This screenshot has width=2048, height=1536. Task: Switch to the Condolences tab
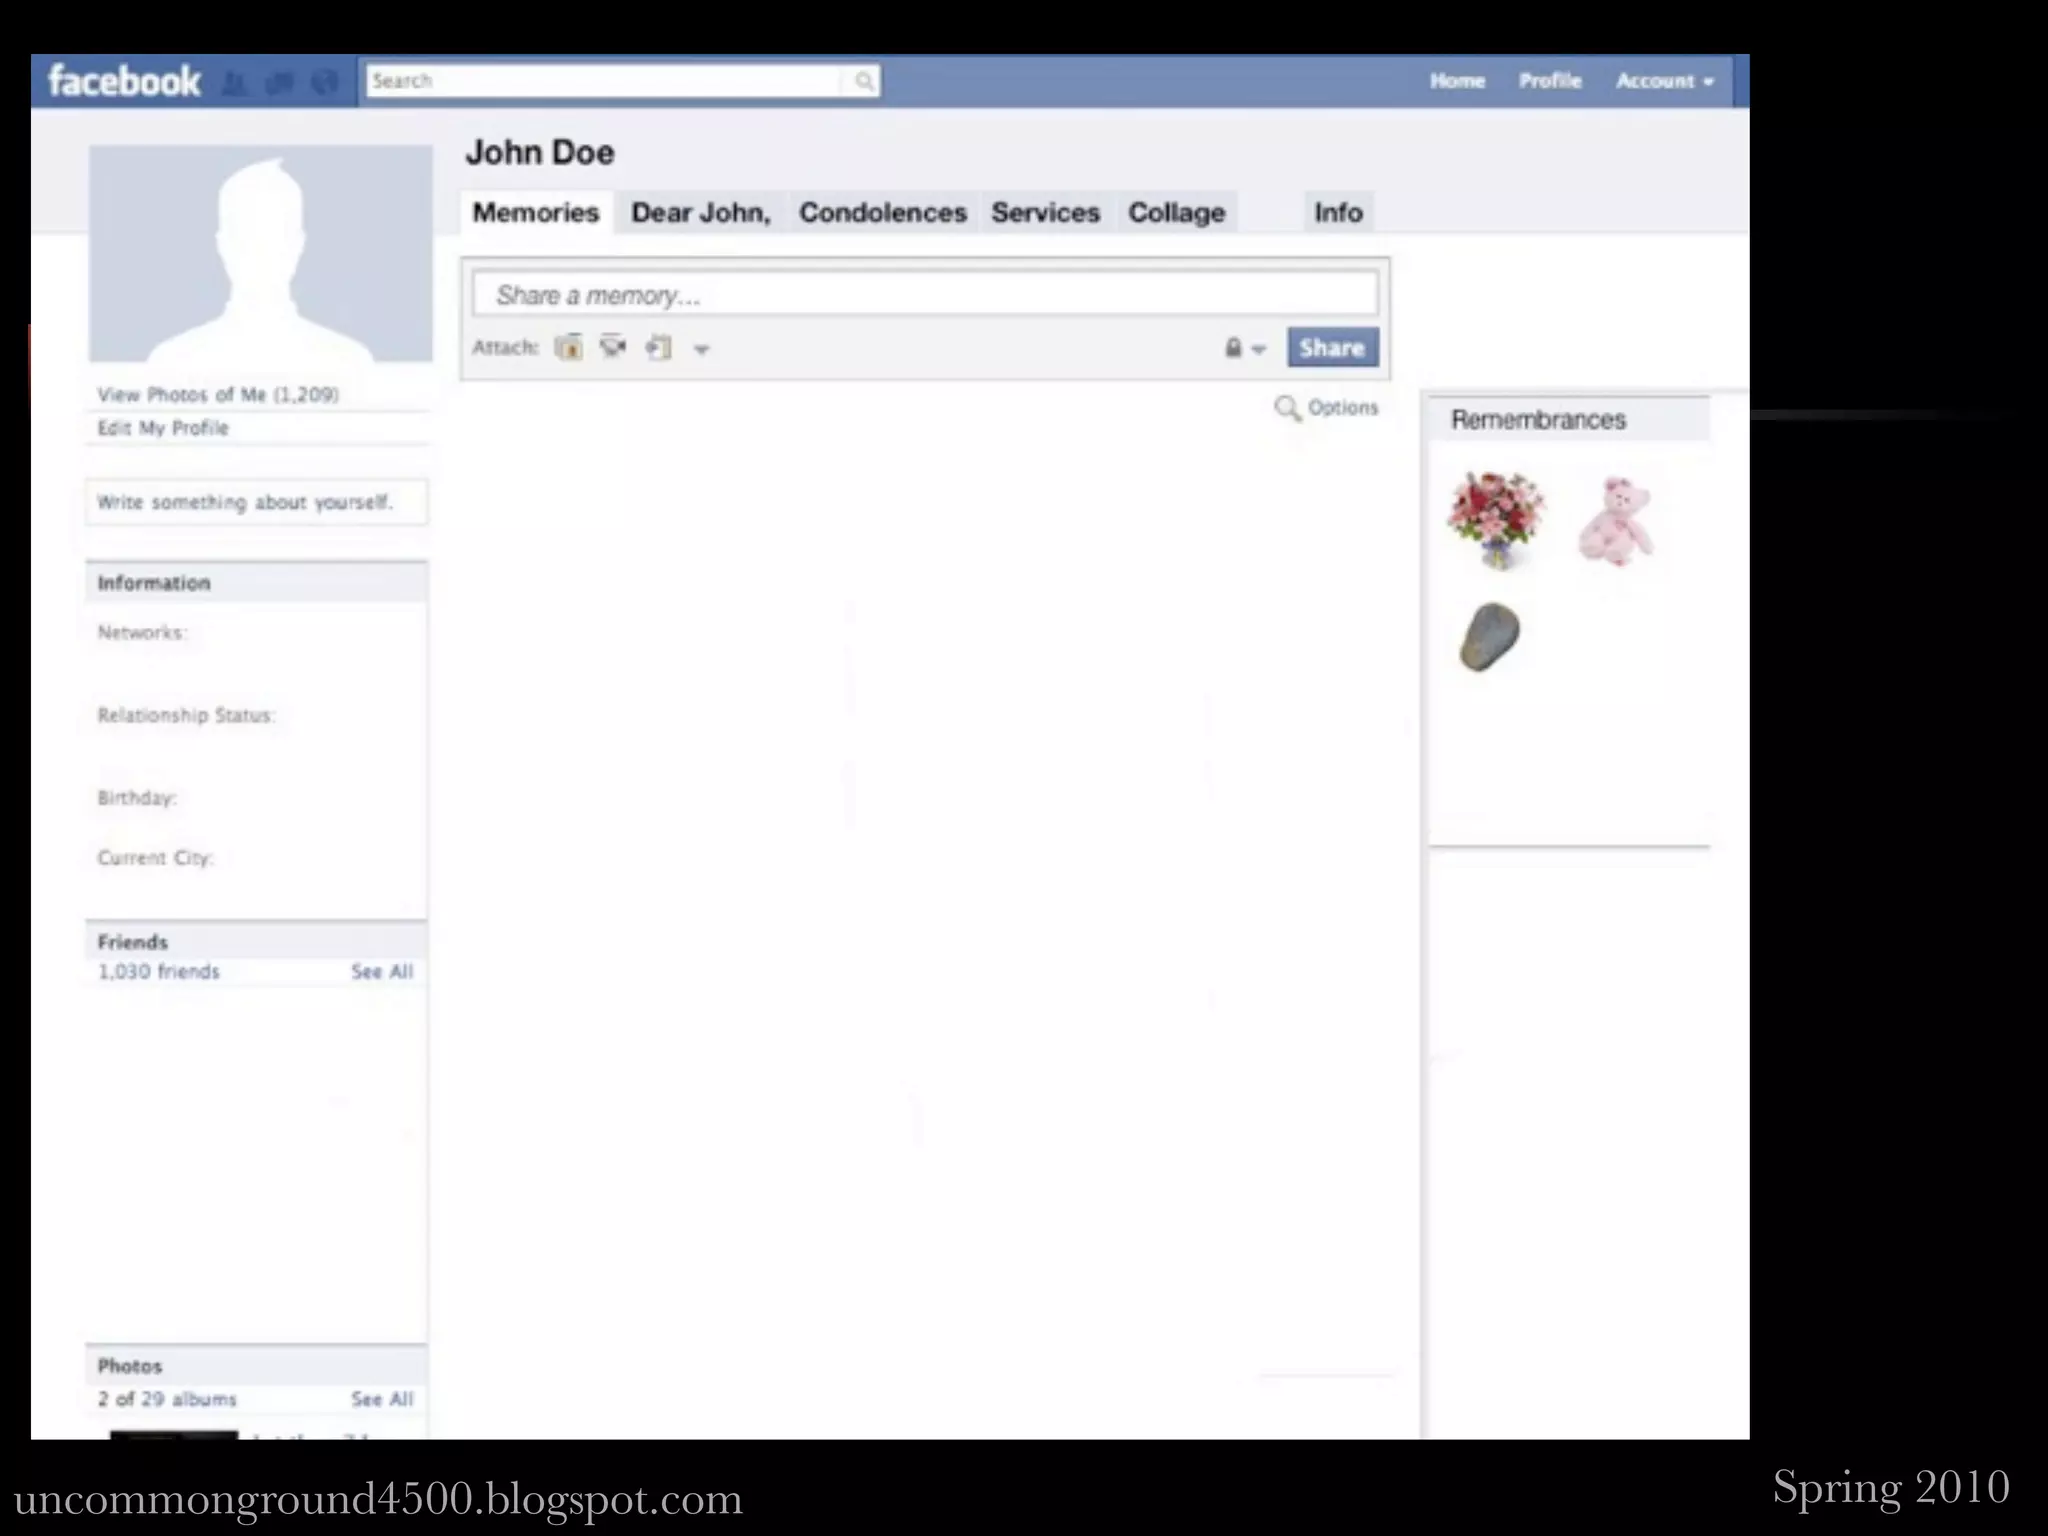tap(882, 213)
